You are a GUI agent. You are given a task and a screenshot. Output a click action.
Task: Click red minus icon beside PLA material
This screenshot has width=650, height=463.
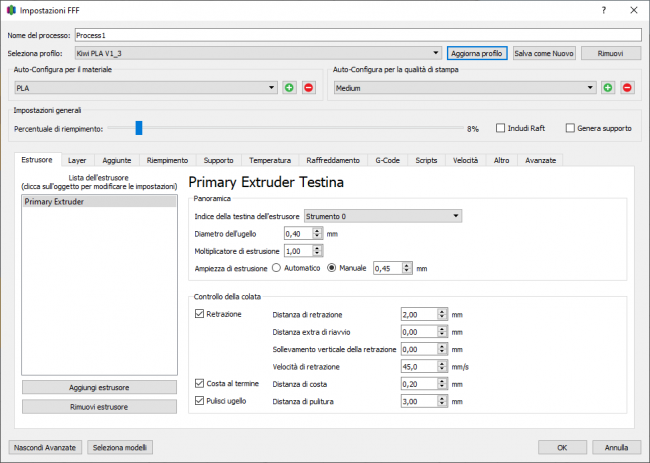click(x=308, y=88)
